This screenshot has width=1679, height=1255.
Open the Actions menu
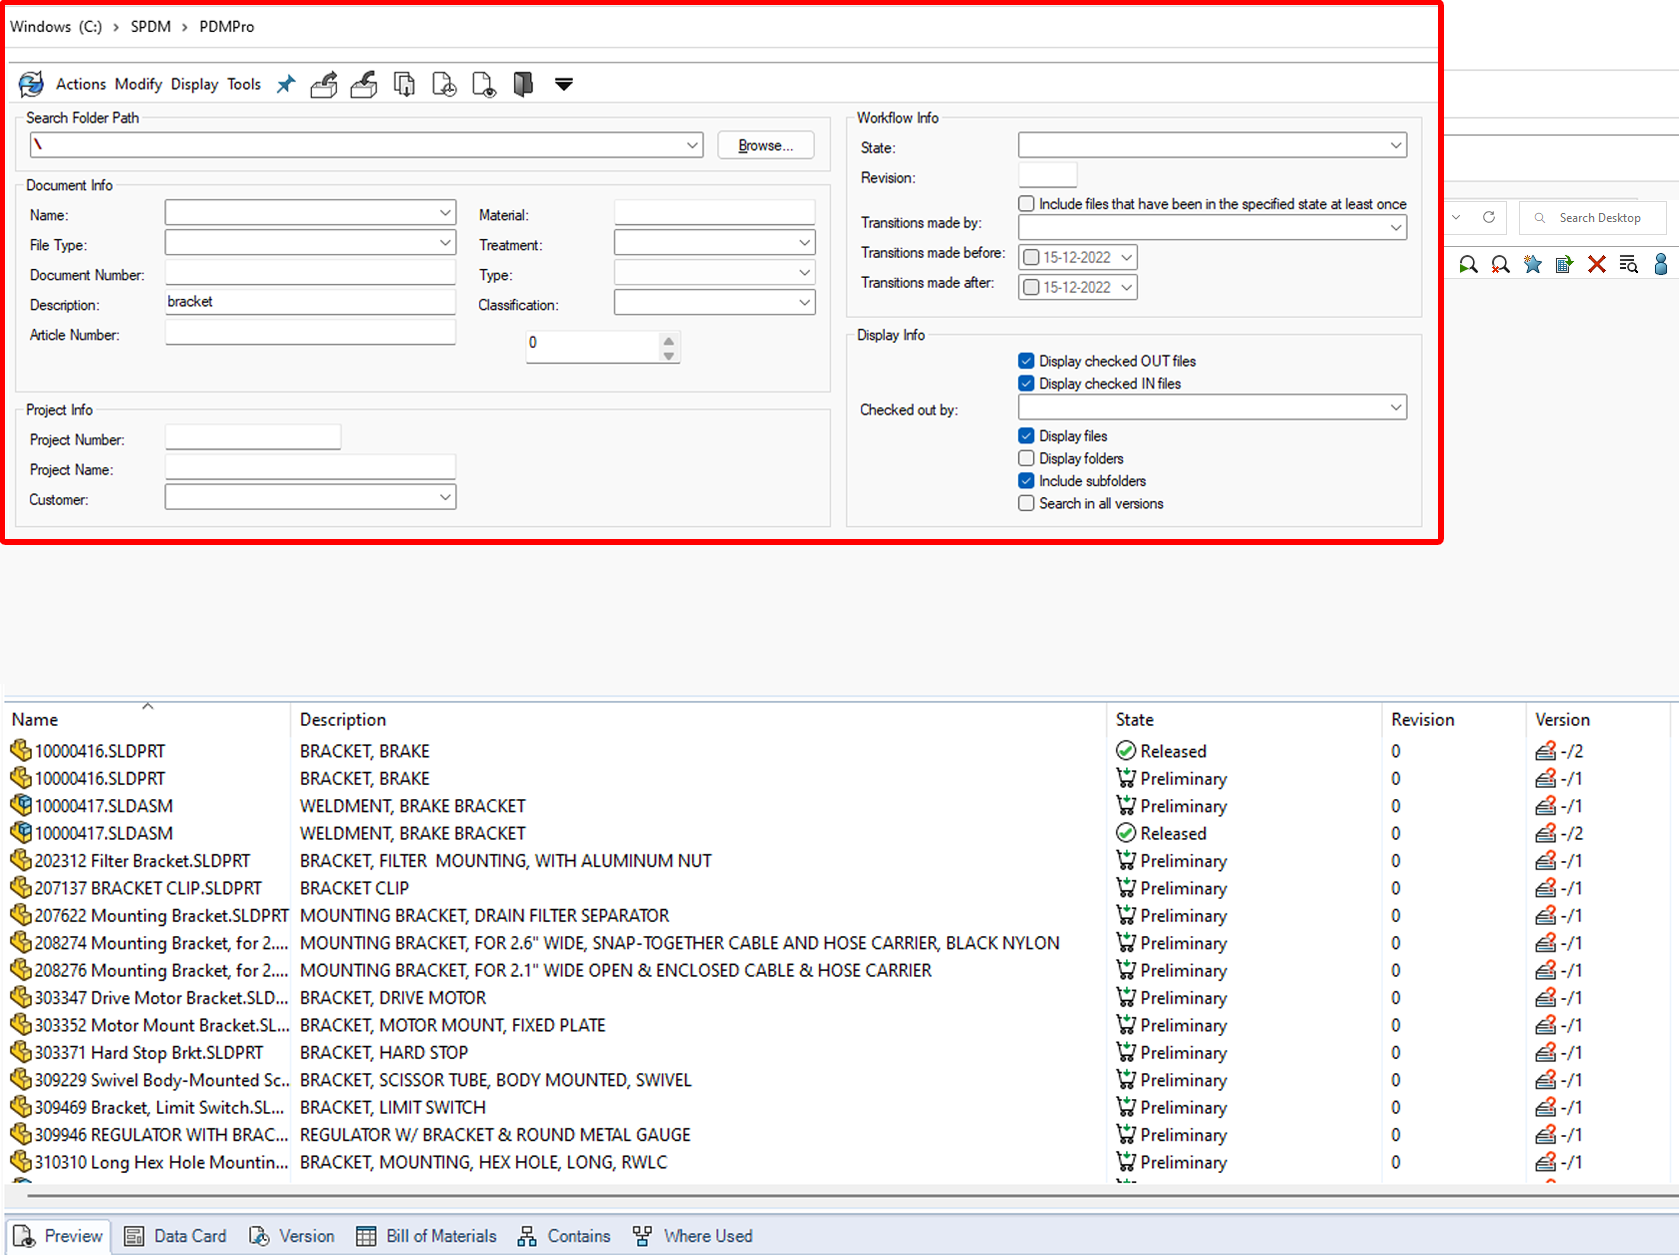coord(81,84)
